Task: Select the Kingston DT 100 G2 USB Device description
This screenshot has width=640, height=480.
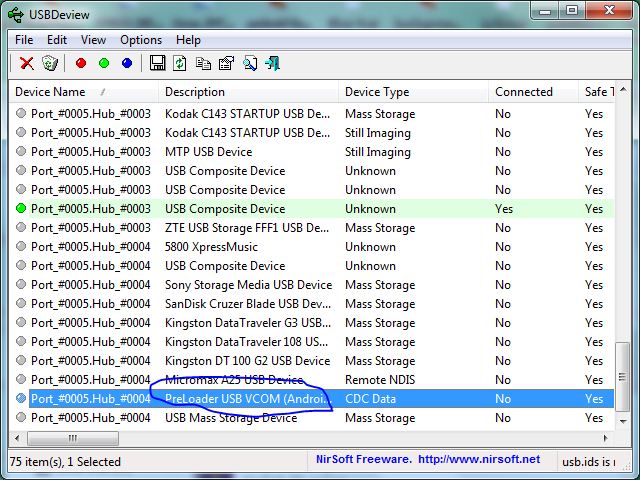Action: pos(247,361)
